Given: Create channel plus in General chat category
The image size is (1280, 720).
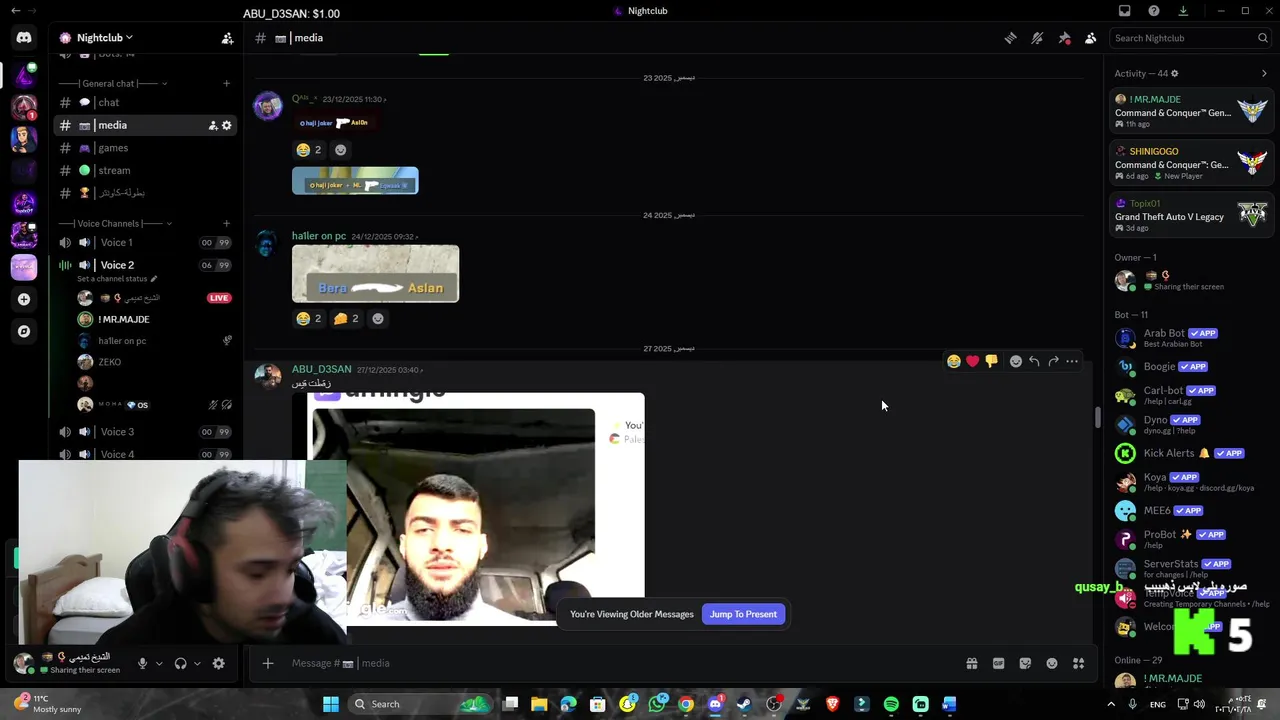Looking at the screenshot, I should [226, 84].
